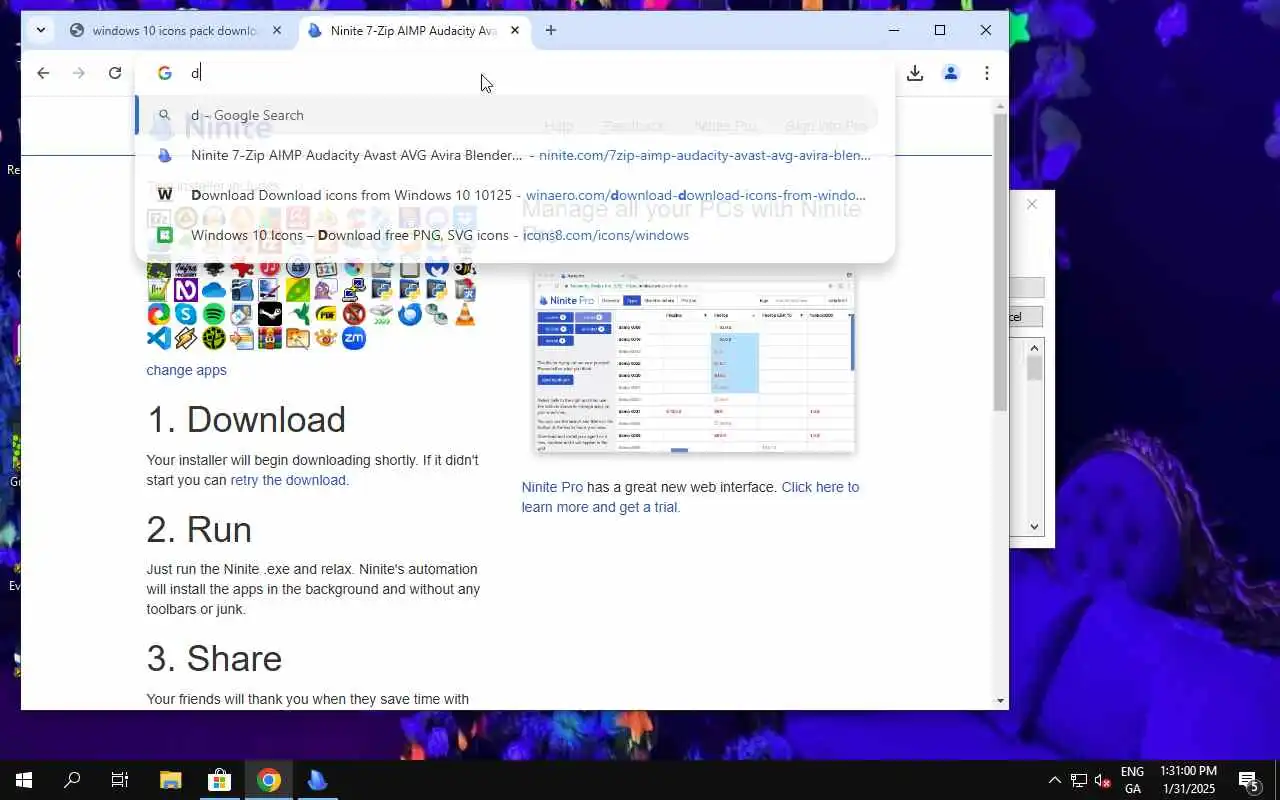Click the volume icon in system tray
This screenshot has height=800, width=1280.
click(1103, 780)
